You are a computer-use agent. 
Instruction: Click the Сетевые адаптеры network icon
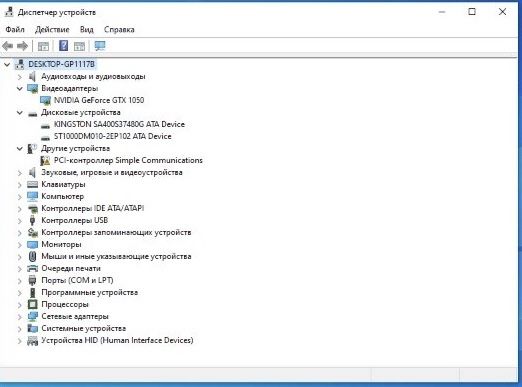click(x=32, y=316)
